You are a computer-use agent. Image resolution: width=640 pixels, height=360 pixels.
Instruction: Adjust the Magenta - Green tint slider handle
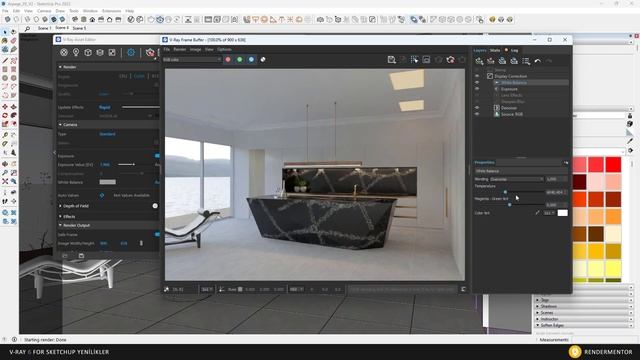click(x=509, y=205)
